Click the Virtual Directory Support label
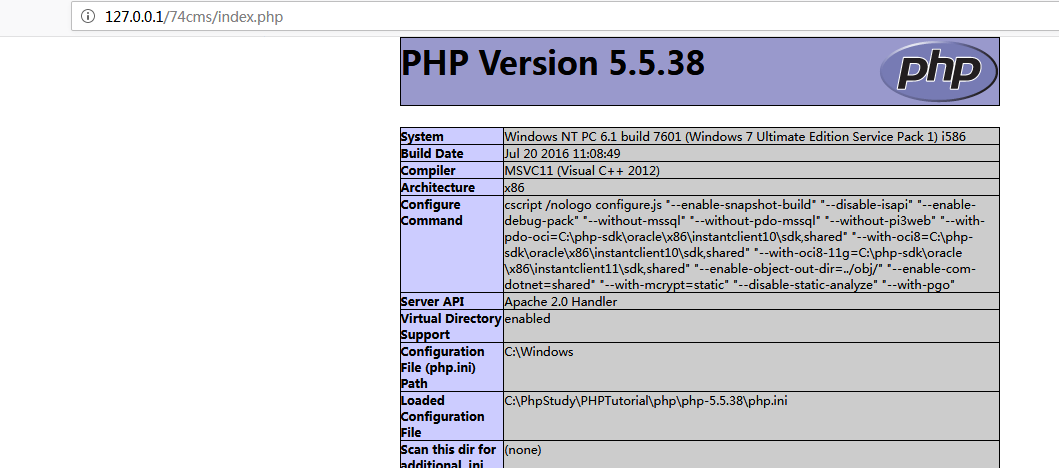 click(452, 326)
